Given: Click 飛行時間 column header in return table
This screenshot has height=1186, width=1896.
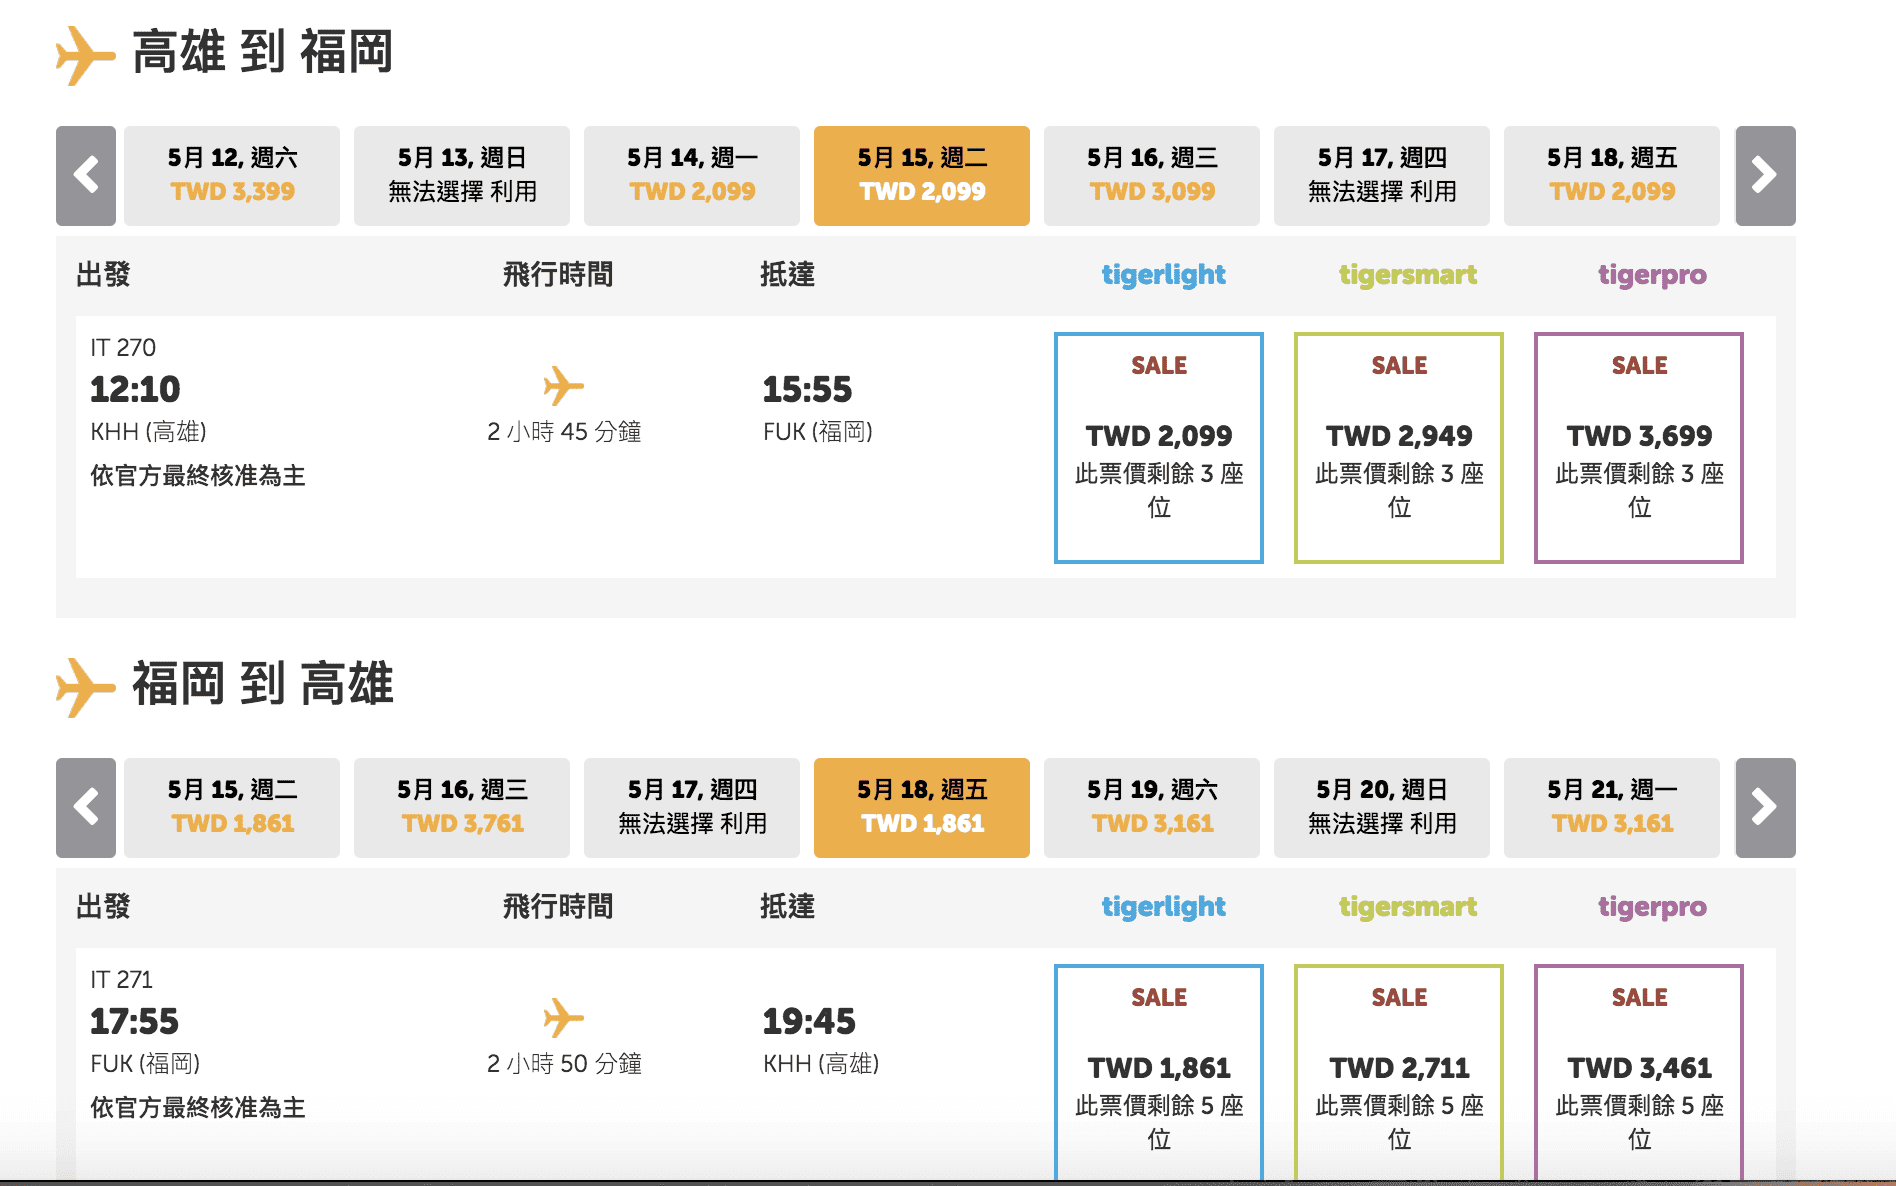Looking at the screenshot, I should coord(558,906).
